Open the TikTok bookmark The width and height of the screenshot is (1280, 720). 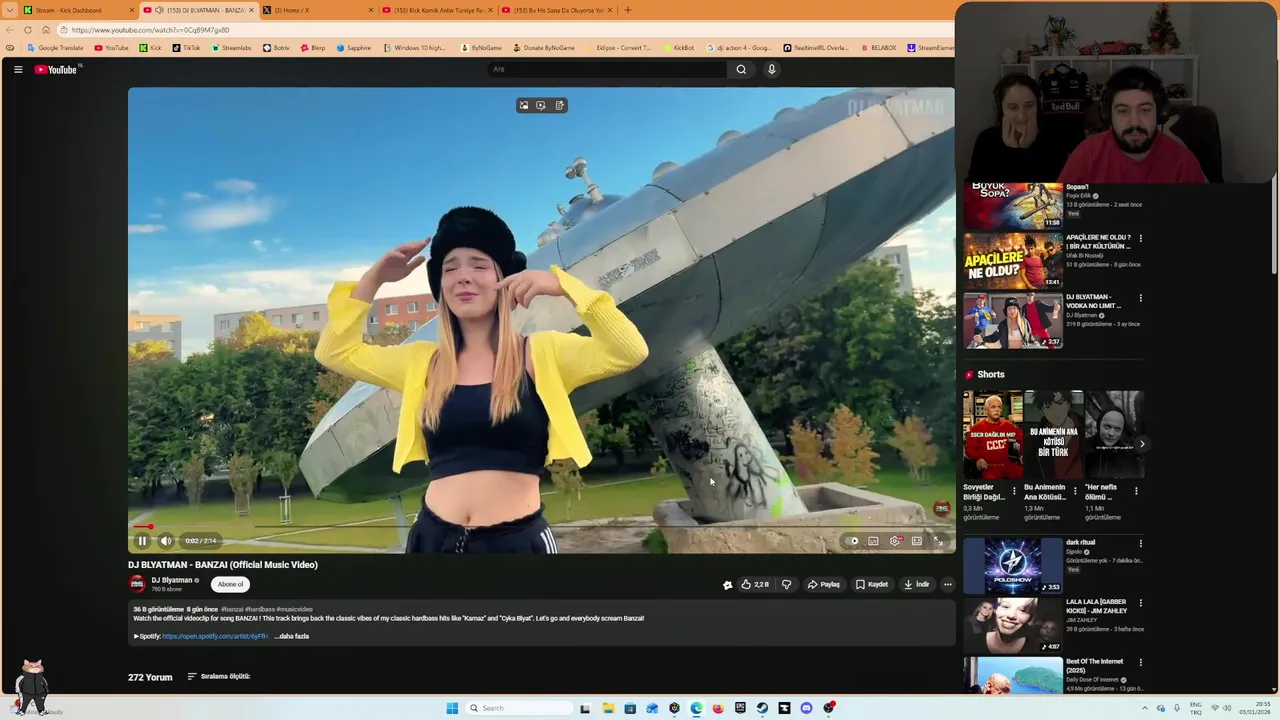186,48
